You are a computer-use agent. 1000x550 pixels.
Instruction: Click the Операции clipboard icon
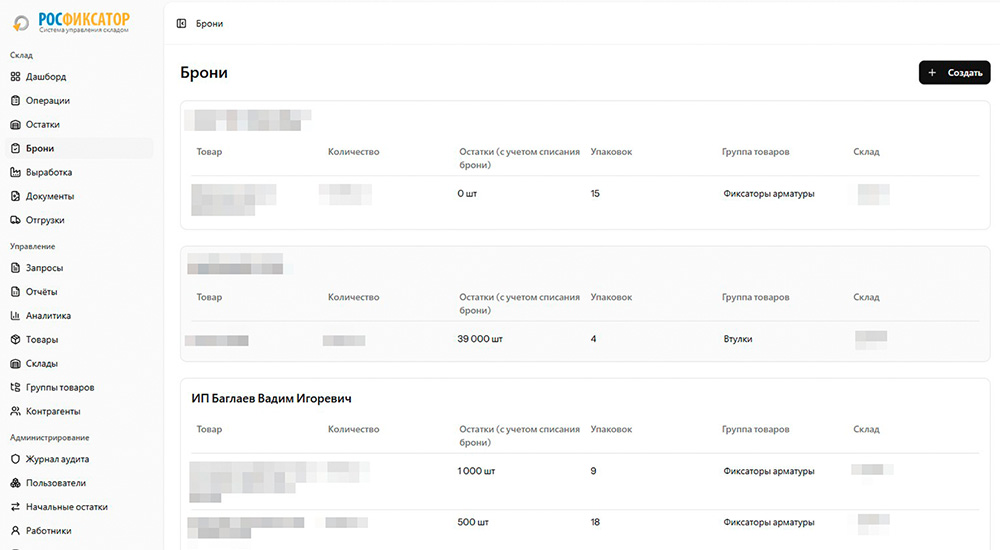point(15,100)
